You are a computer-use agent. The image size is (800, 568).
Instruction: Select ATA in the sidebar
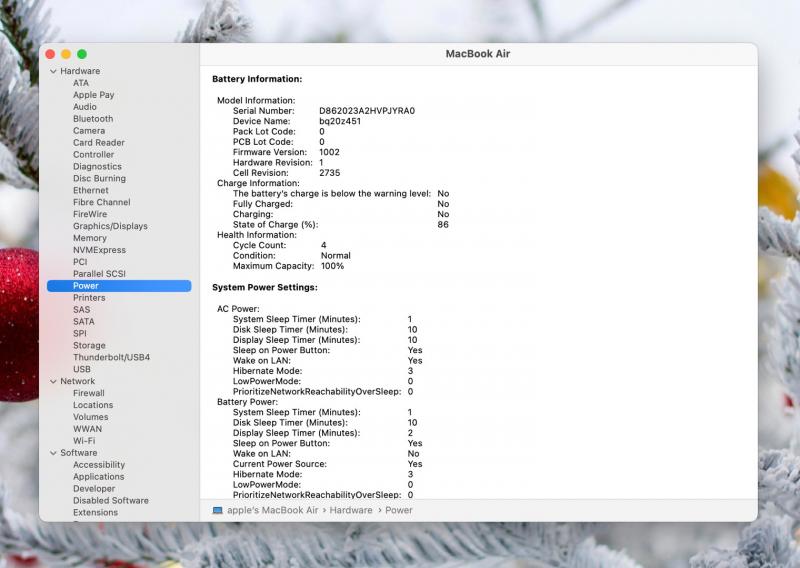(81, 83)
